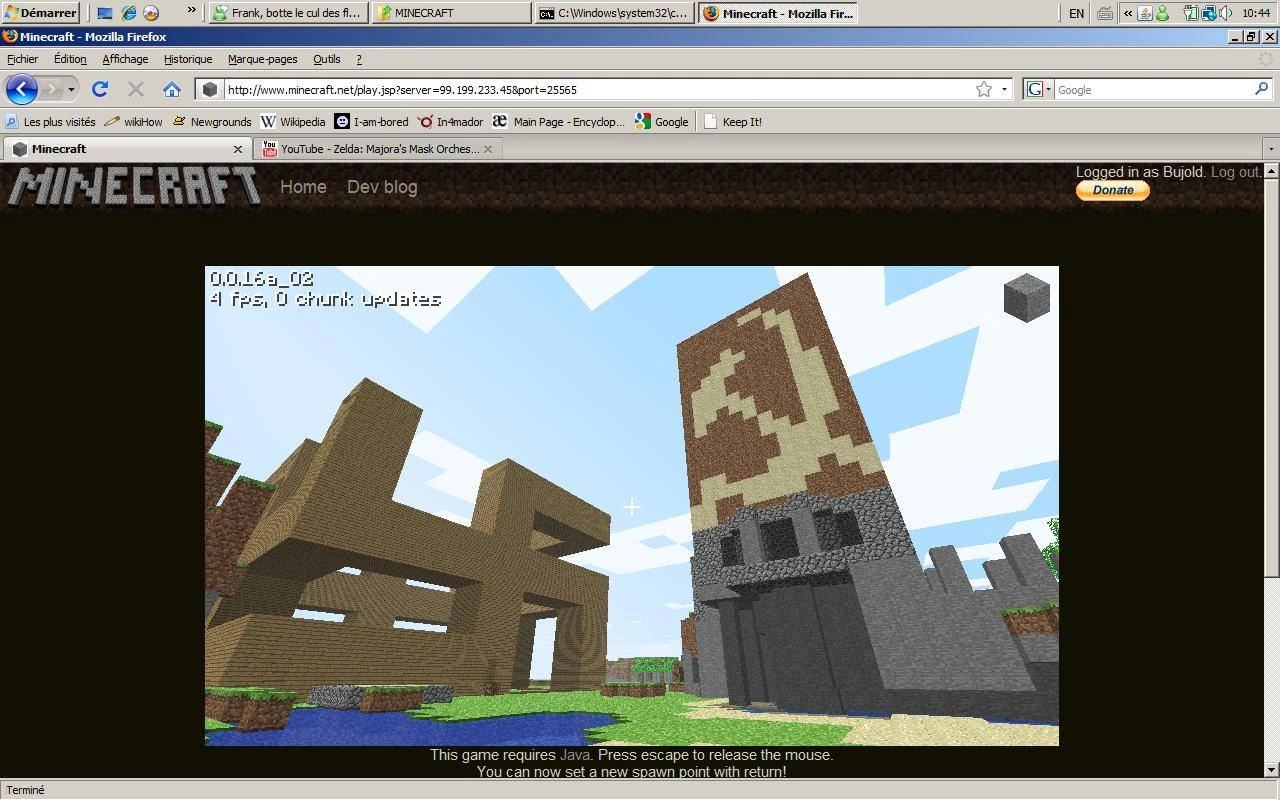This screenshot has height=800, width=1280.
Task: Click the search magnifier icon
Action: click(1262, 89)
